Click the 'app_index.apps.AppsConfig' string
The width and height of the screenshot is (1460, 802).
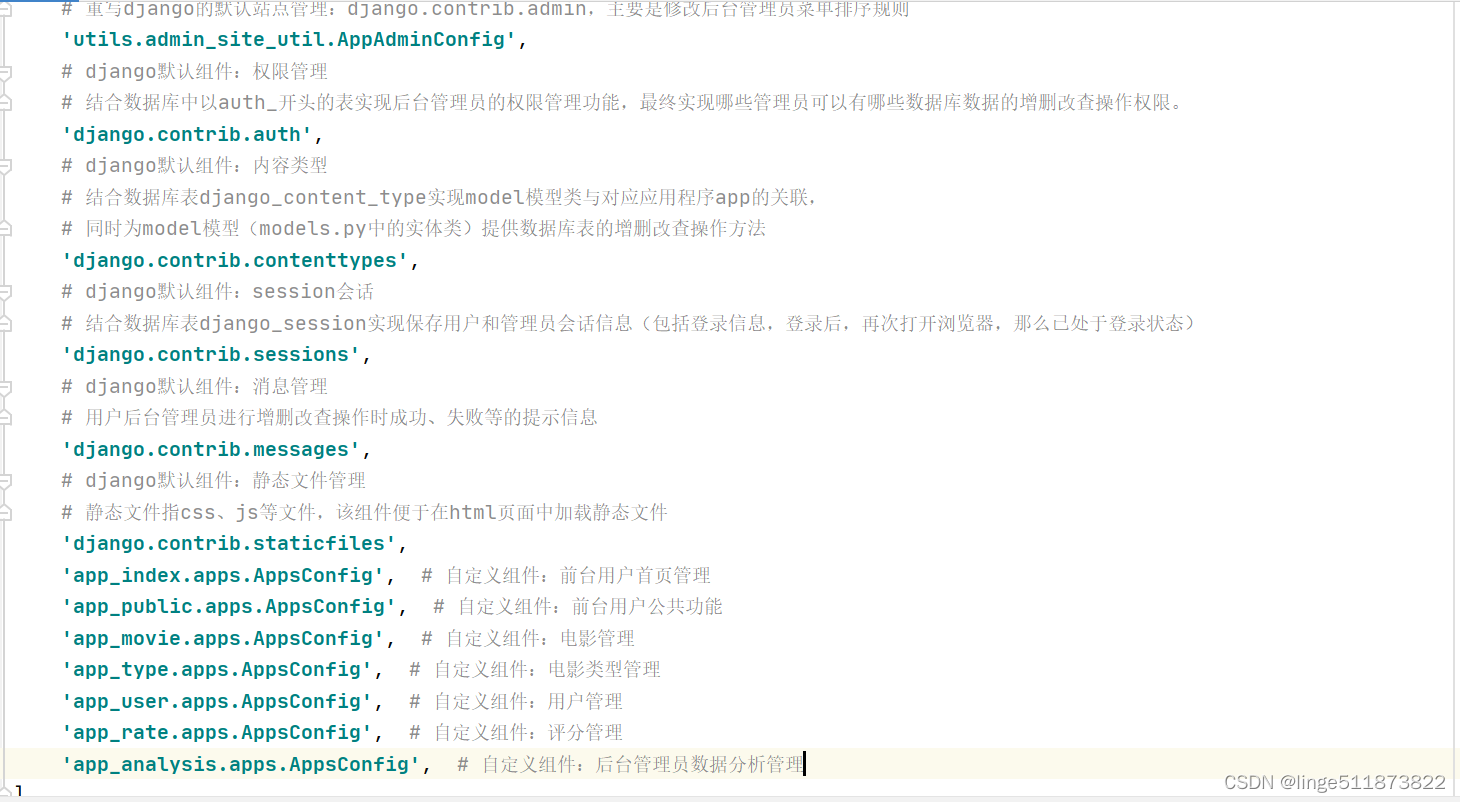coord(223,575)
